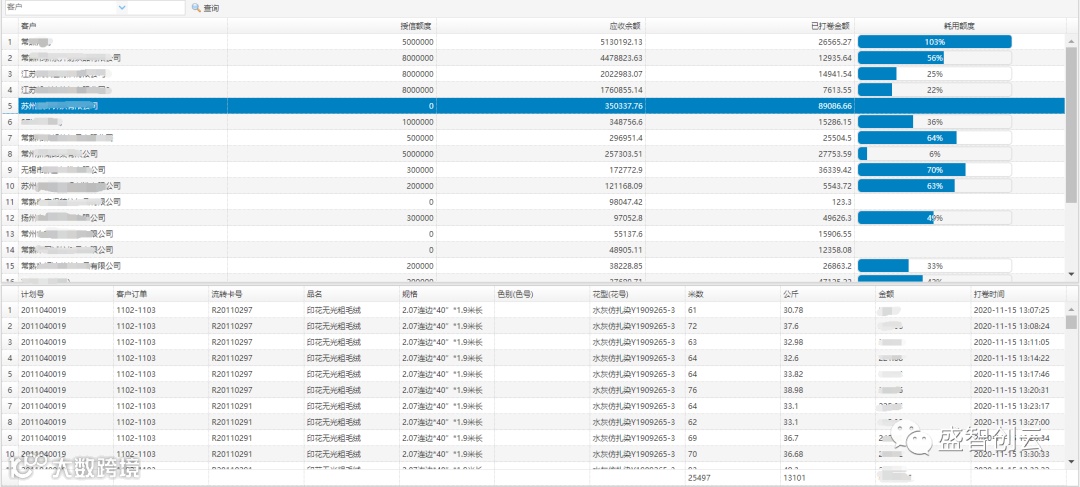
Task: Click the rolled amount 49626.3
Action: pyautogui.click(x=837, y=218)
